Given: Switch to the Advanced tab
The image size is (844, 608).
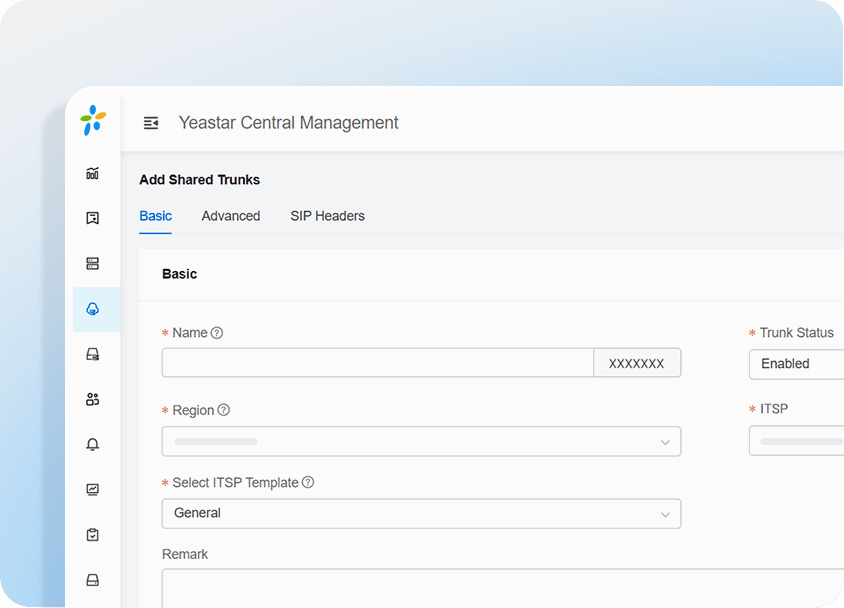Looking at the screenshot, I should coord(231,216).
